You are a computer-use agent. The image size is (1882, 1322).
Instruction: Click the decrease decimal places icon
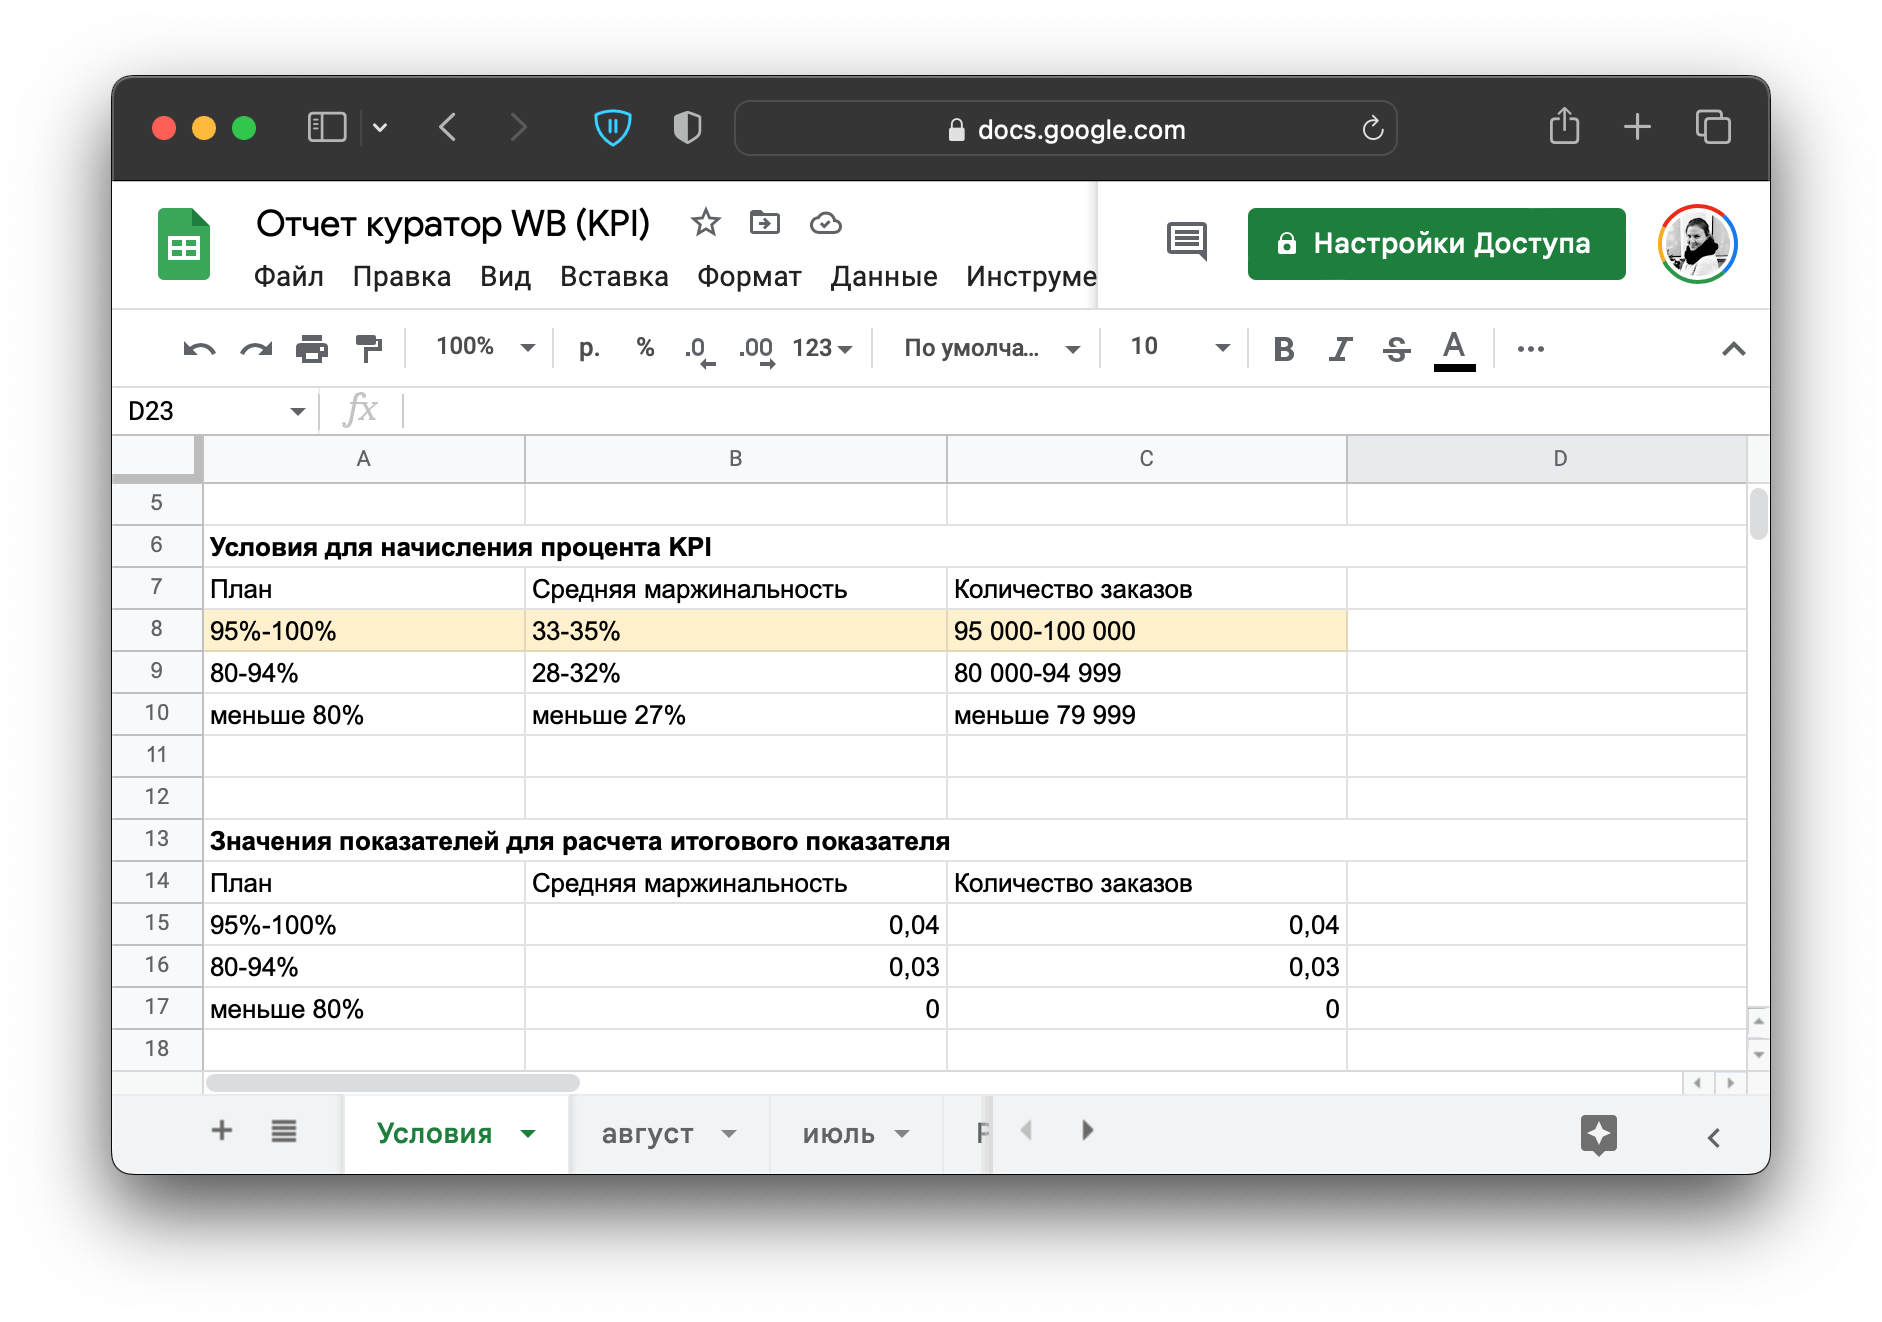[x=699, y=349]
